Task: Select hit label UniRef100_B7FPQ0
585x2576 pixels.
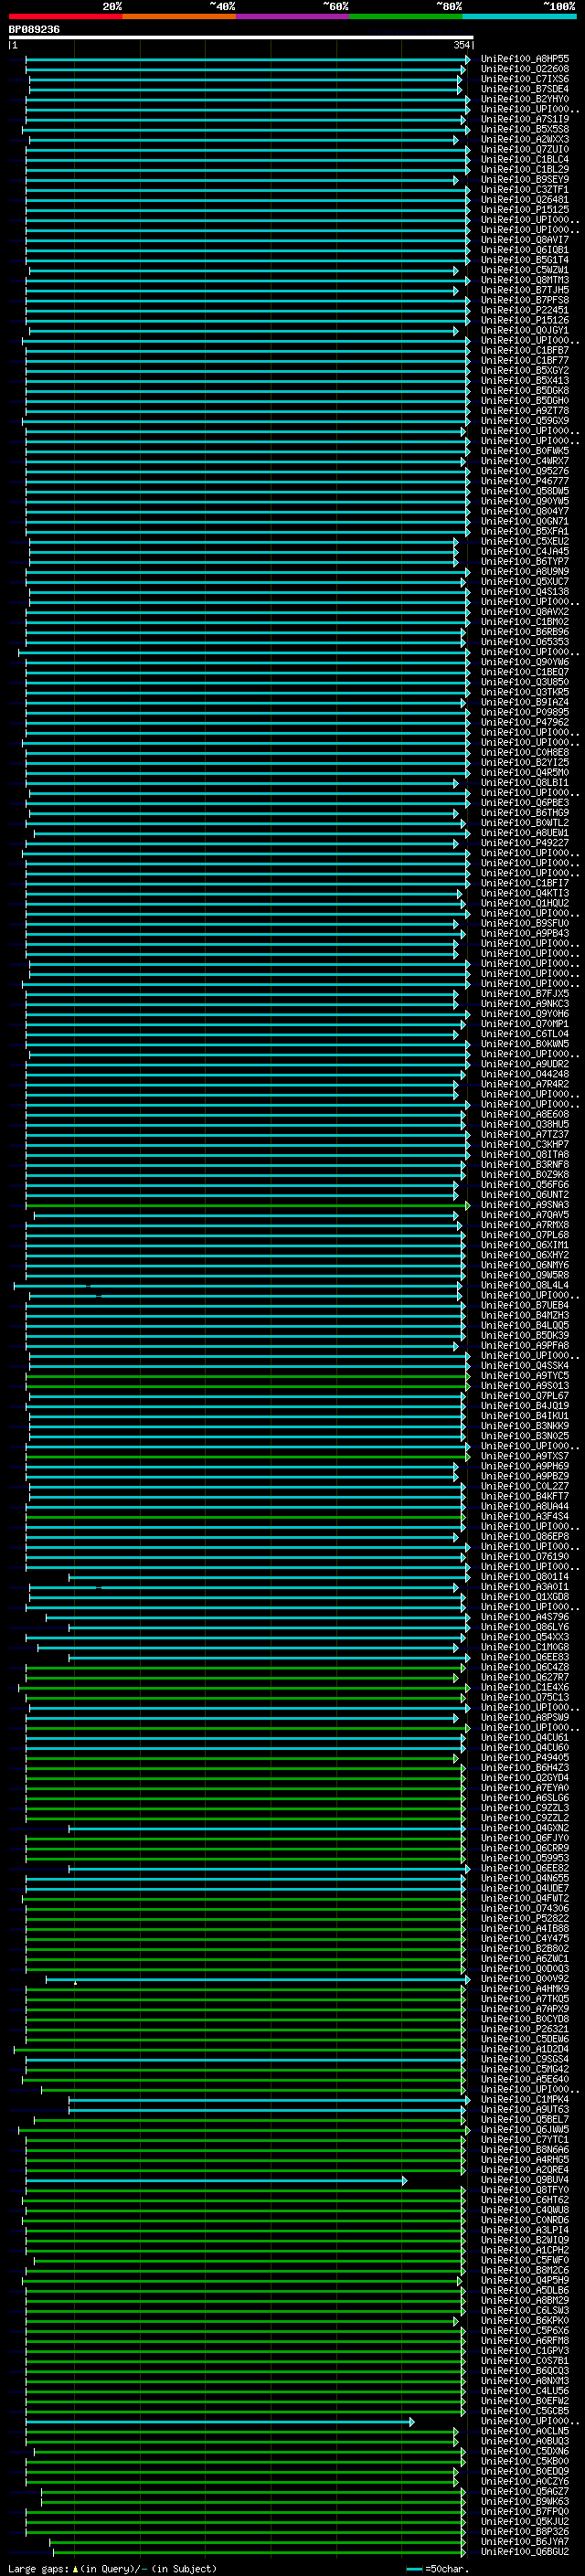Action: click(525, 2511)
